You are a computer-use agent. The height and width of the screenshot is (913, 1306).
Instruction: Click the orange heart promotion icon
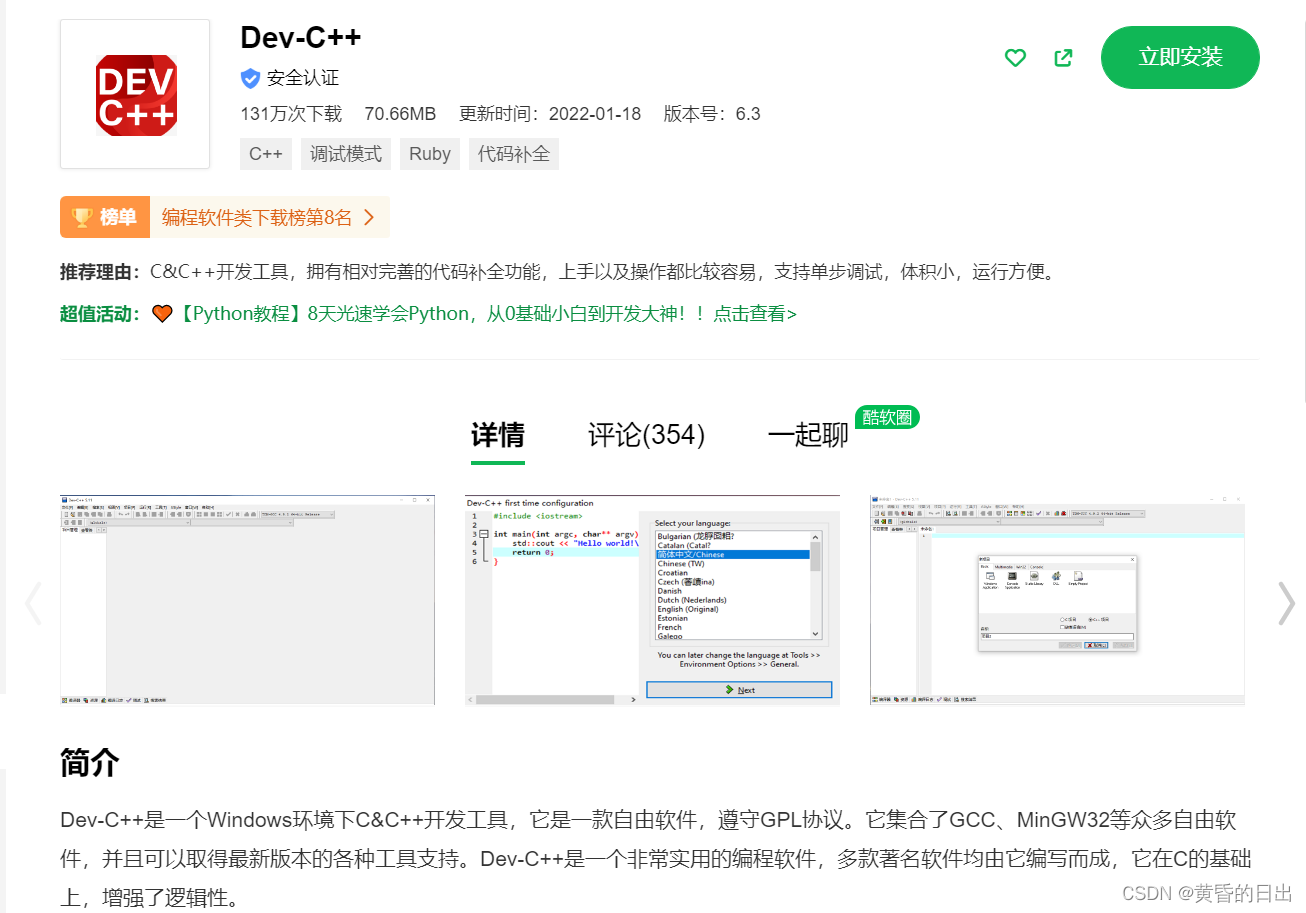163,314
